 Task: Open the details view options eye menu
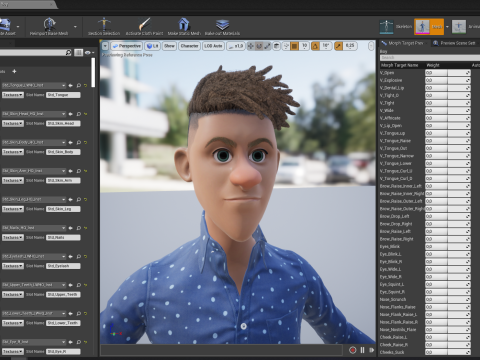point(89,53)
